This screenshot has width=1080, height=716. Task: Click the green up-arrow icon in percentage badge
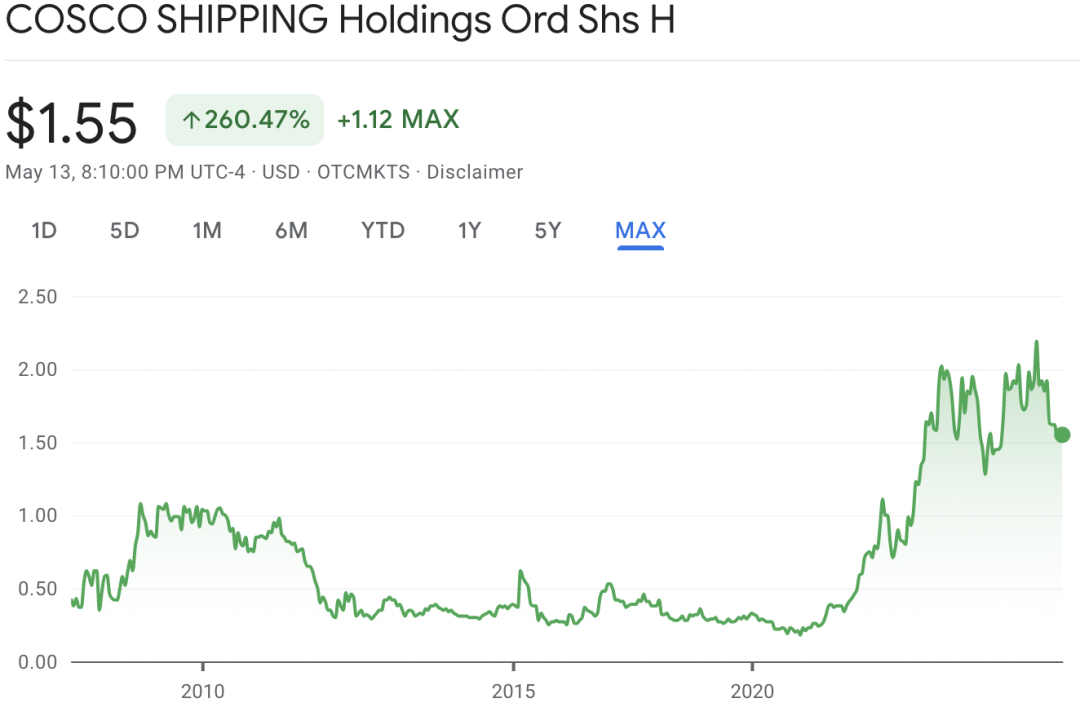click(x=191, y=121)
